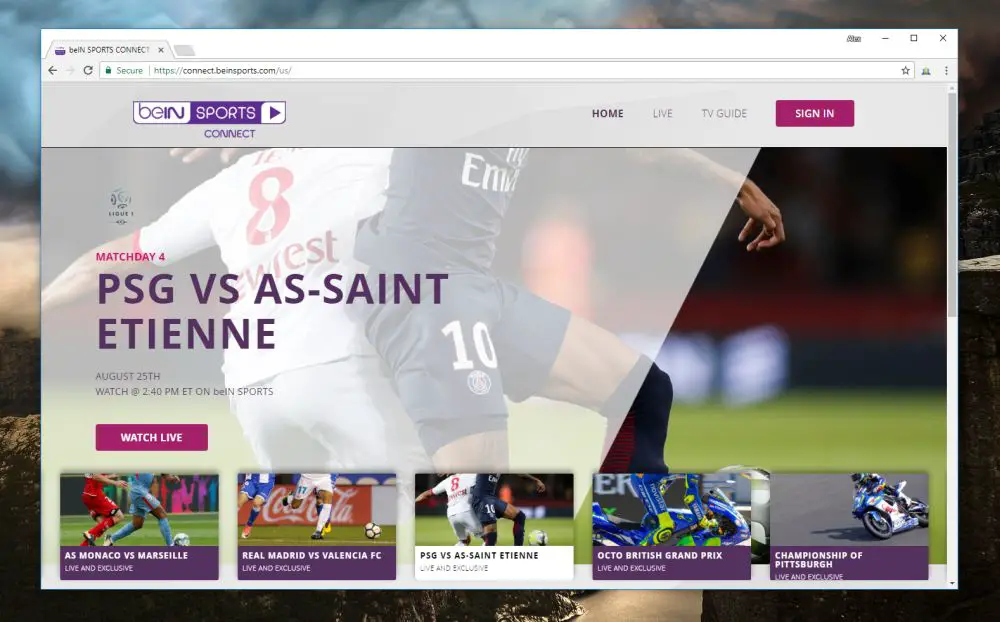This screenshot has width=1000, height=622.
Task: Maximize the Chrome window
Action: (914, 38)
